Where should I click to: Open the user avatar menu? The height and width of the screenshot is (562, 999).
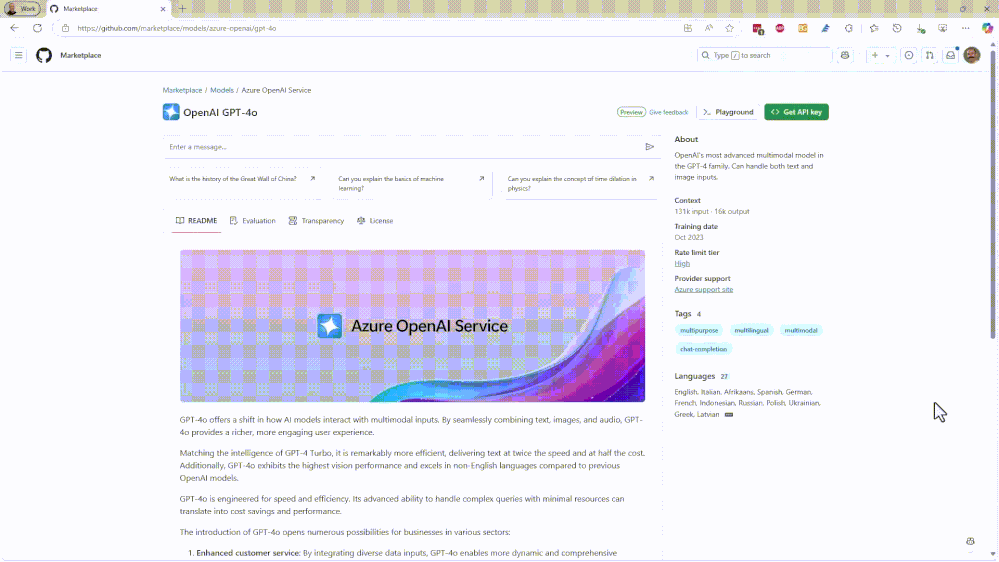pos(972,55)
